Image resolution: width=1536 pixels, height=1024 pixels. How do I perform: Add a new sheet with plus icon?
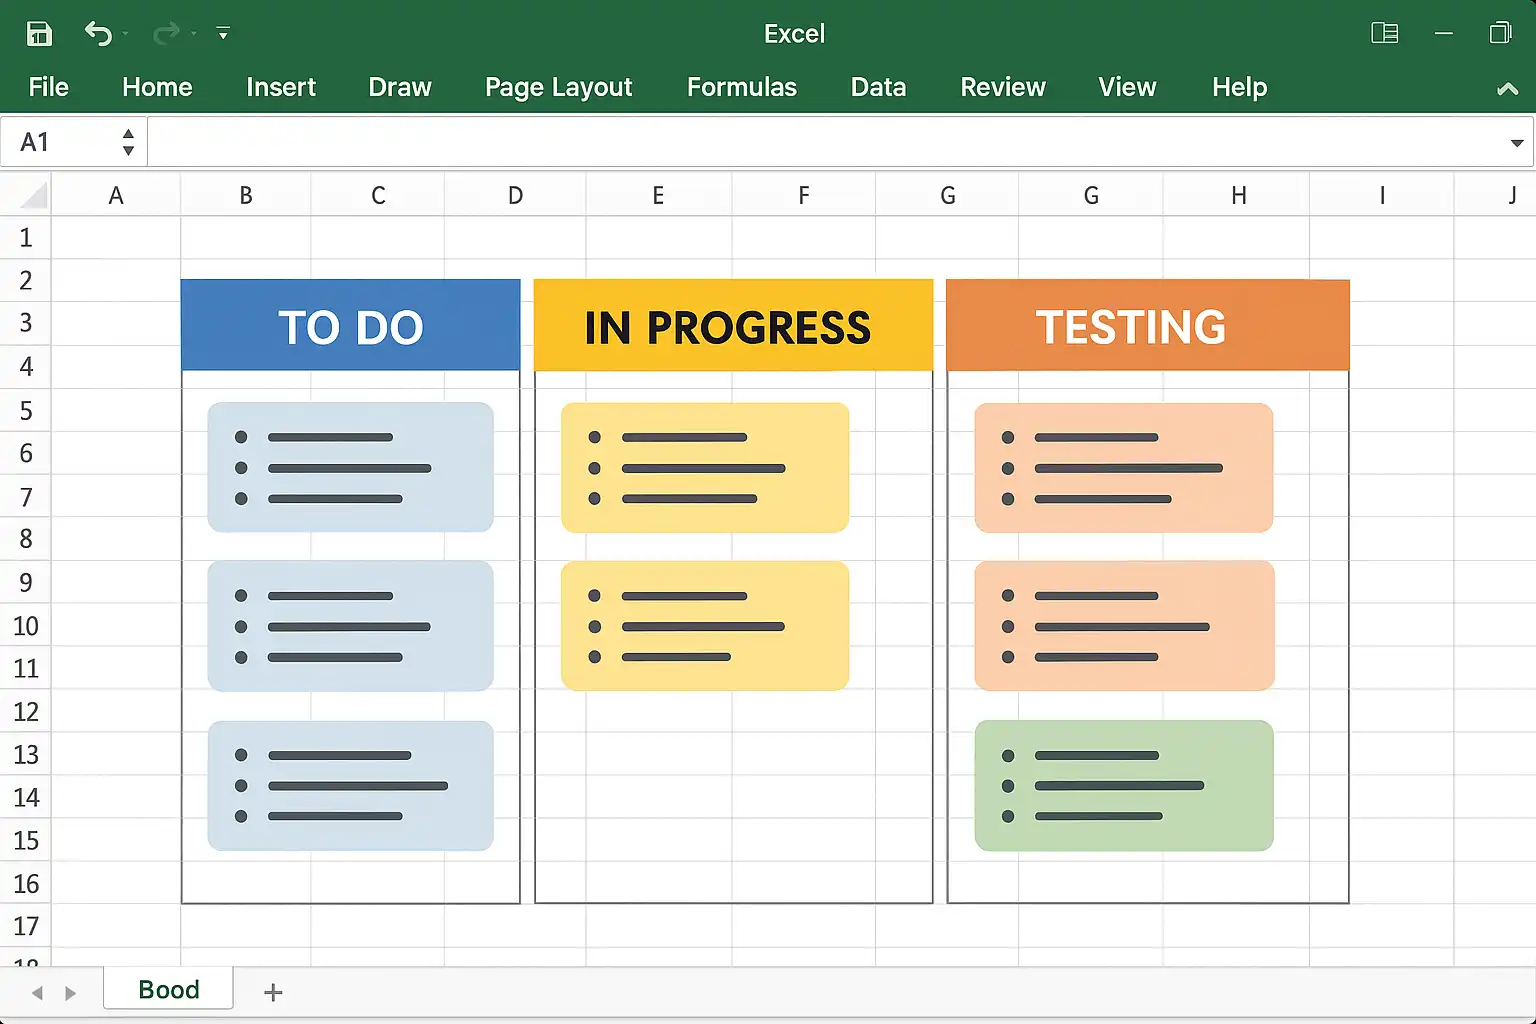pos(273,992)
